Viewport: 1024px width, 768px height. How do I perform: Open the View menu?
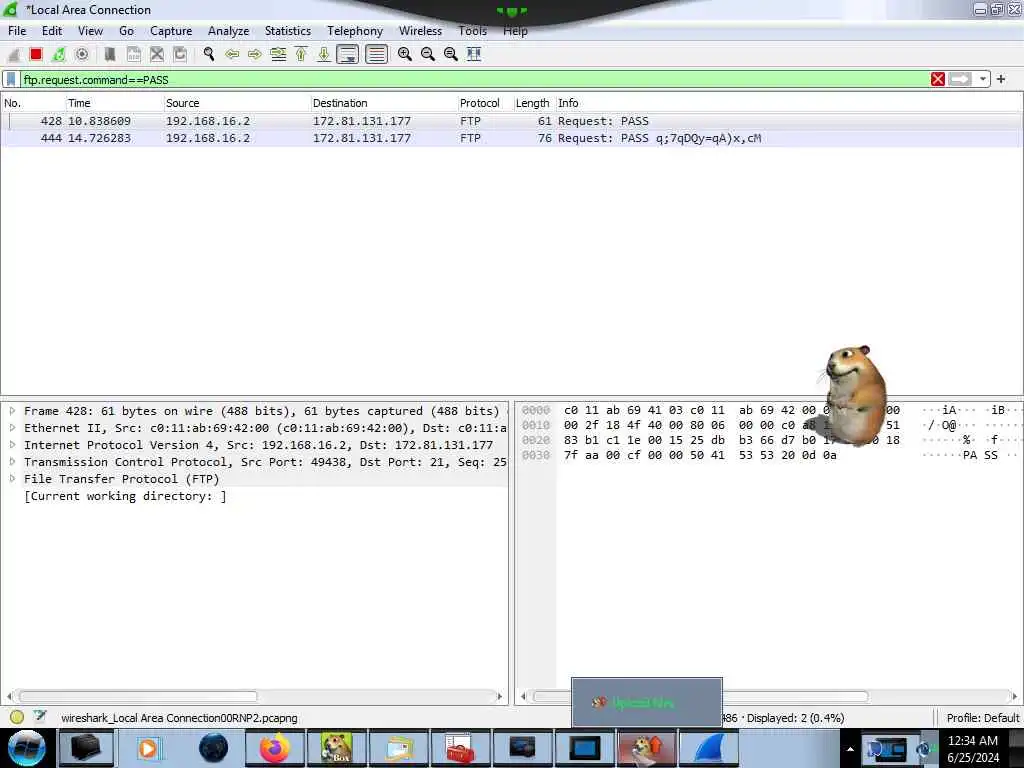(90, 31)
